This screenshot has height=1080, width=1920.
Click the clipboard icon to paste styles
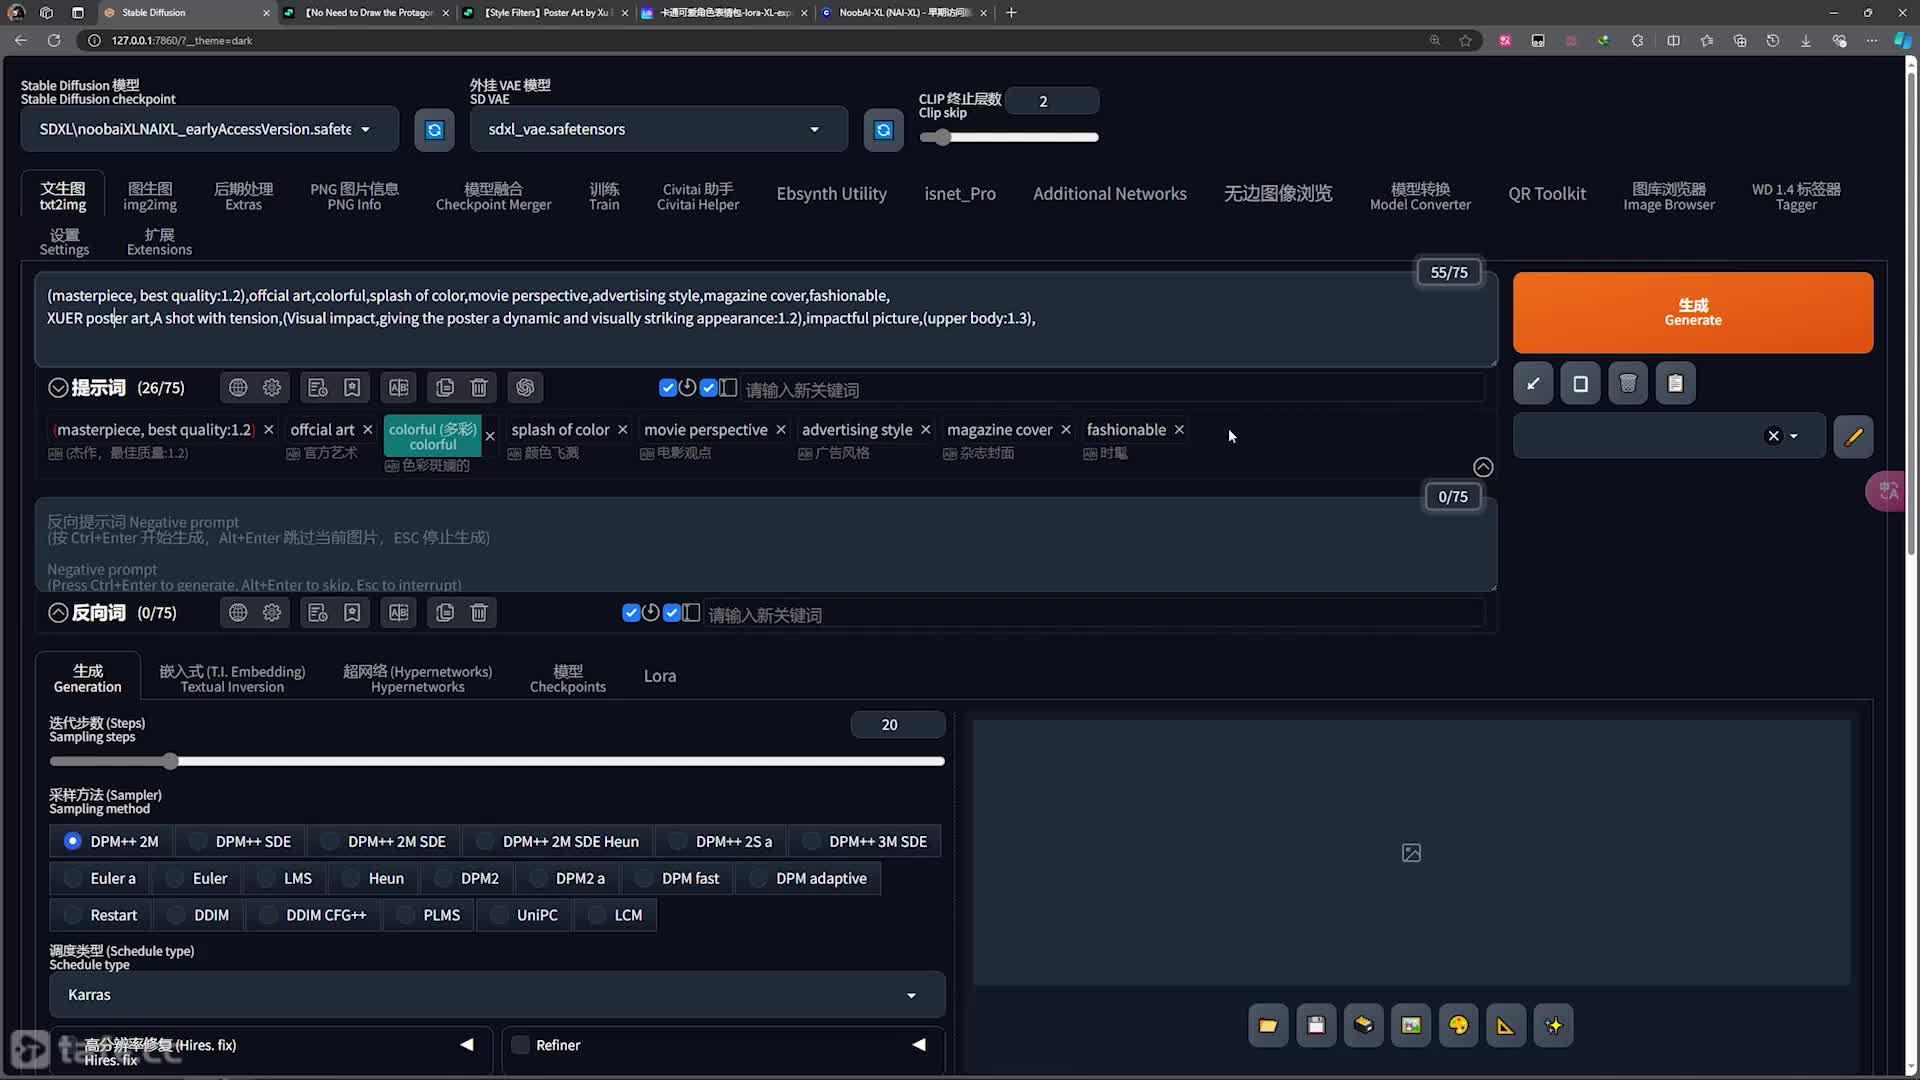click(1675, 383)
